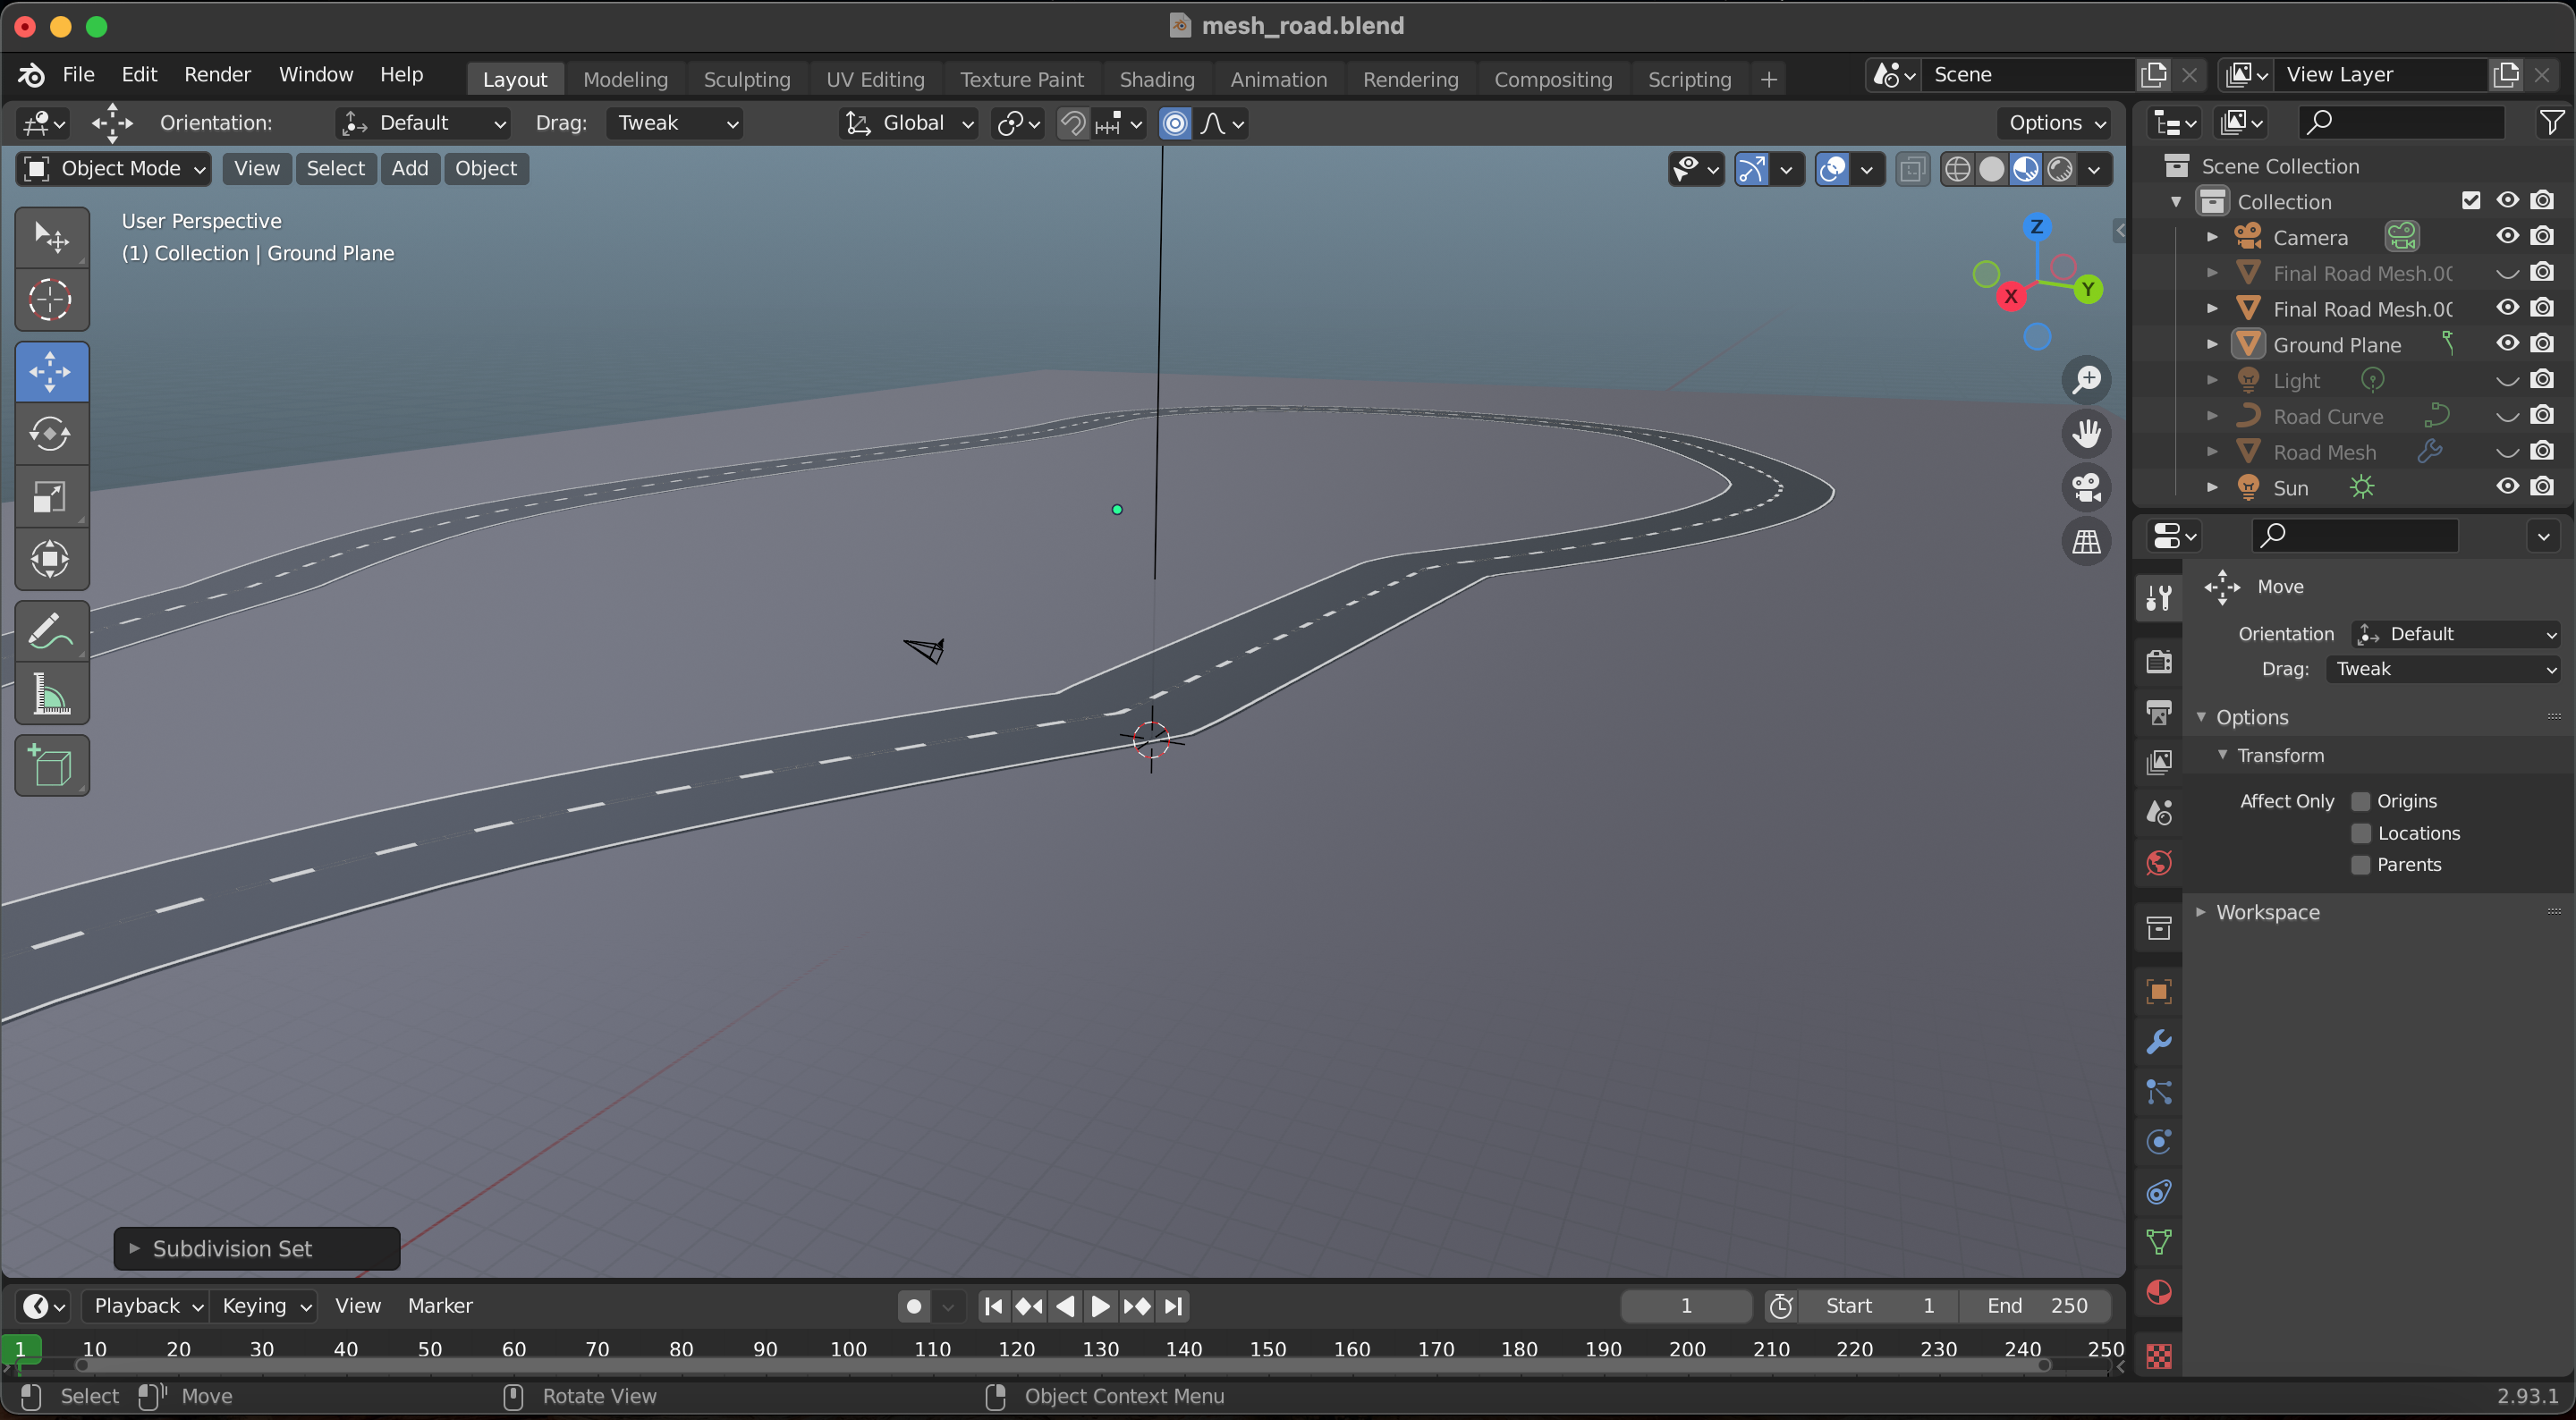Click the Cursor tool icon
This screenshot has width=2576, height=1420.
point(51,300)
